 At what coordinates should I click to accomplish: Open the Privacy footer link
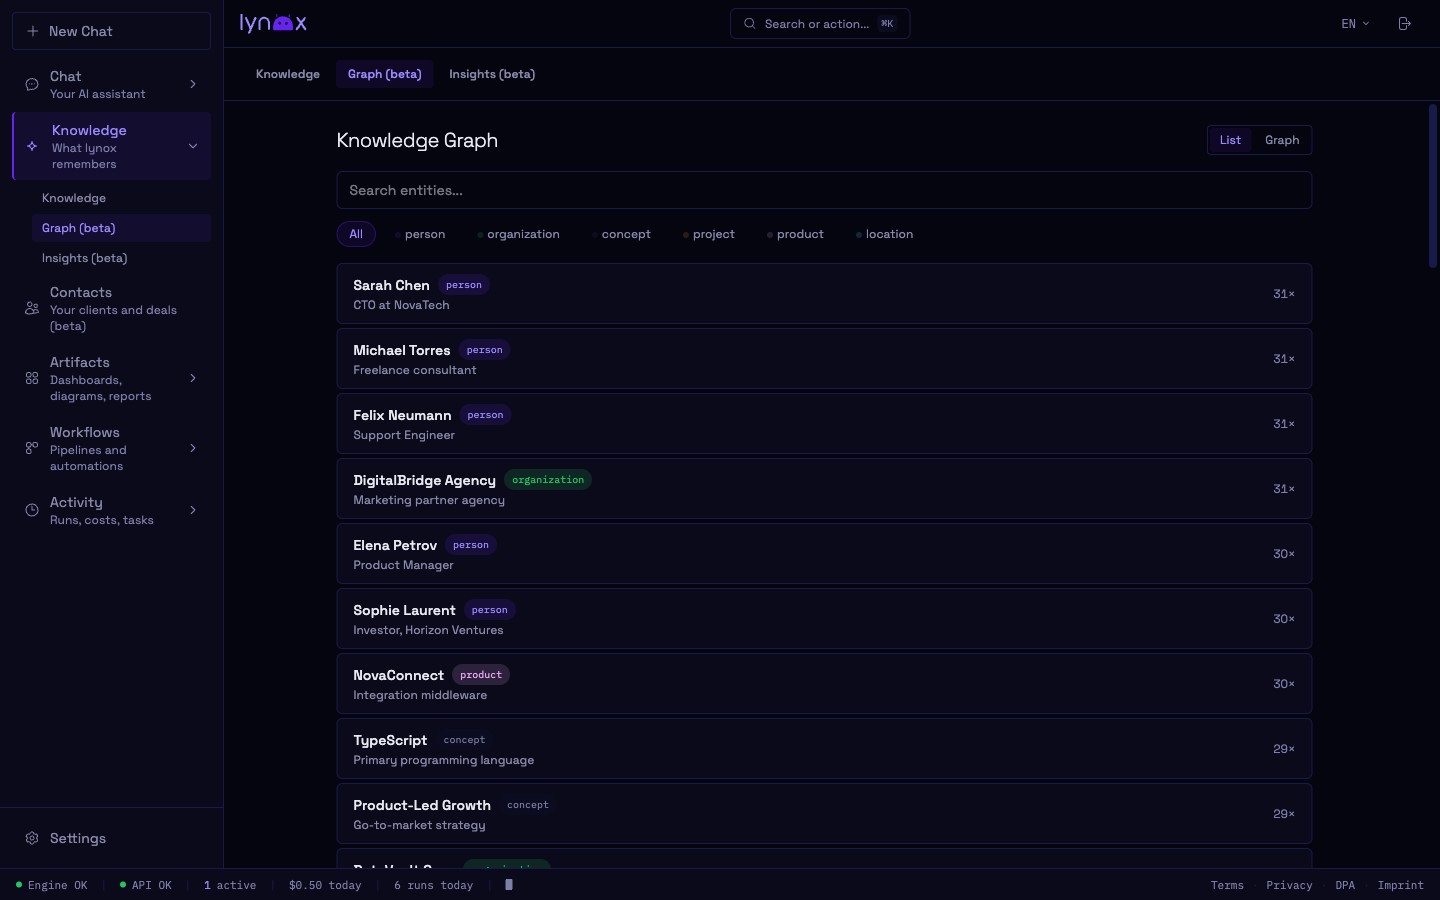pyautogui.click(x=1288, y=885)
